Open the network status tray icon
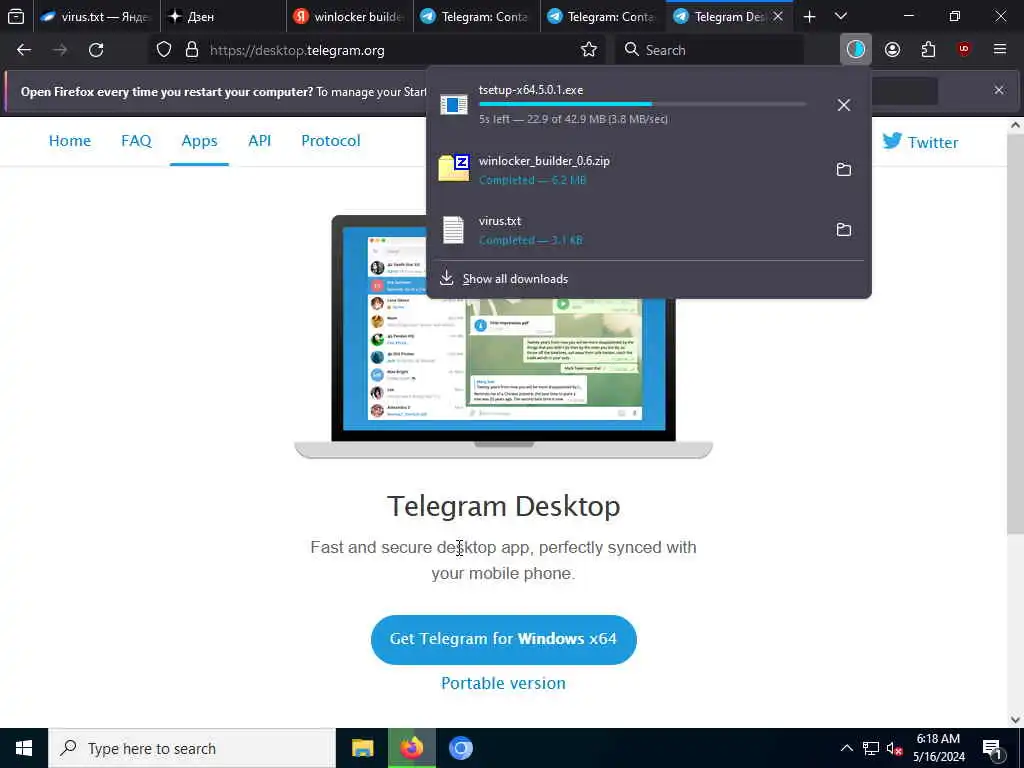The image size is (1024, 768). pos(871,748)
